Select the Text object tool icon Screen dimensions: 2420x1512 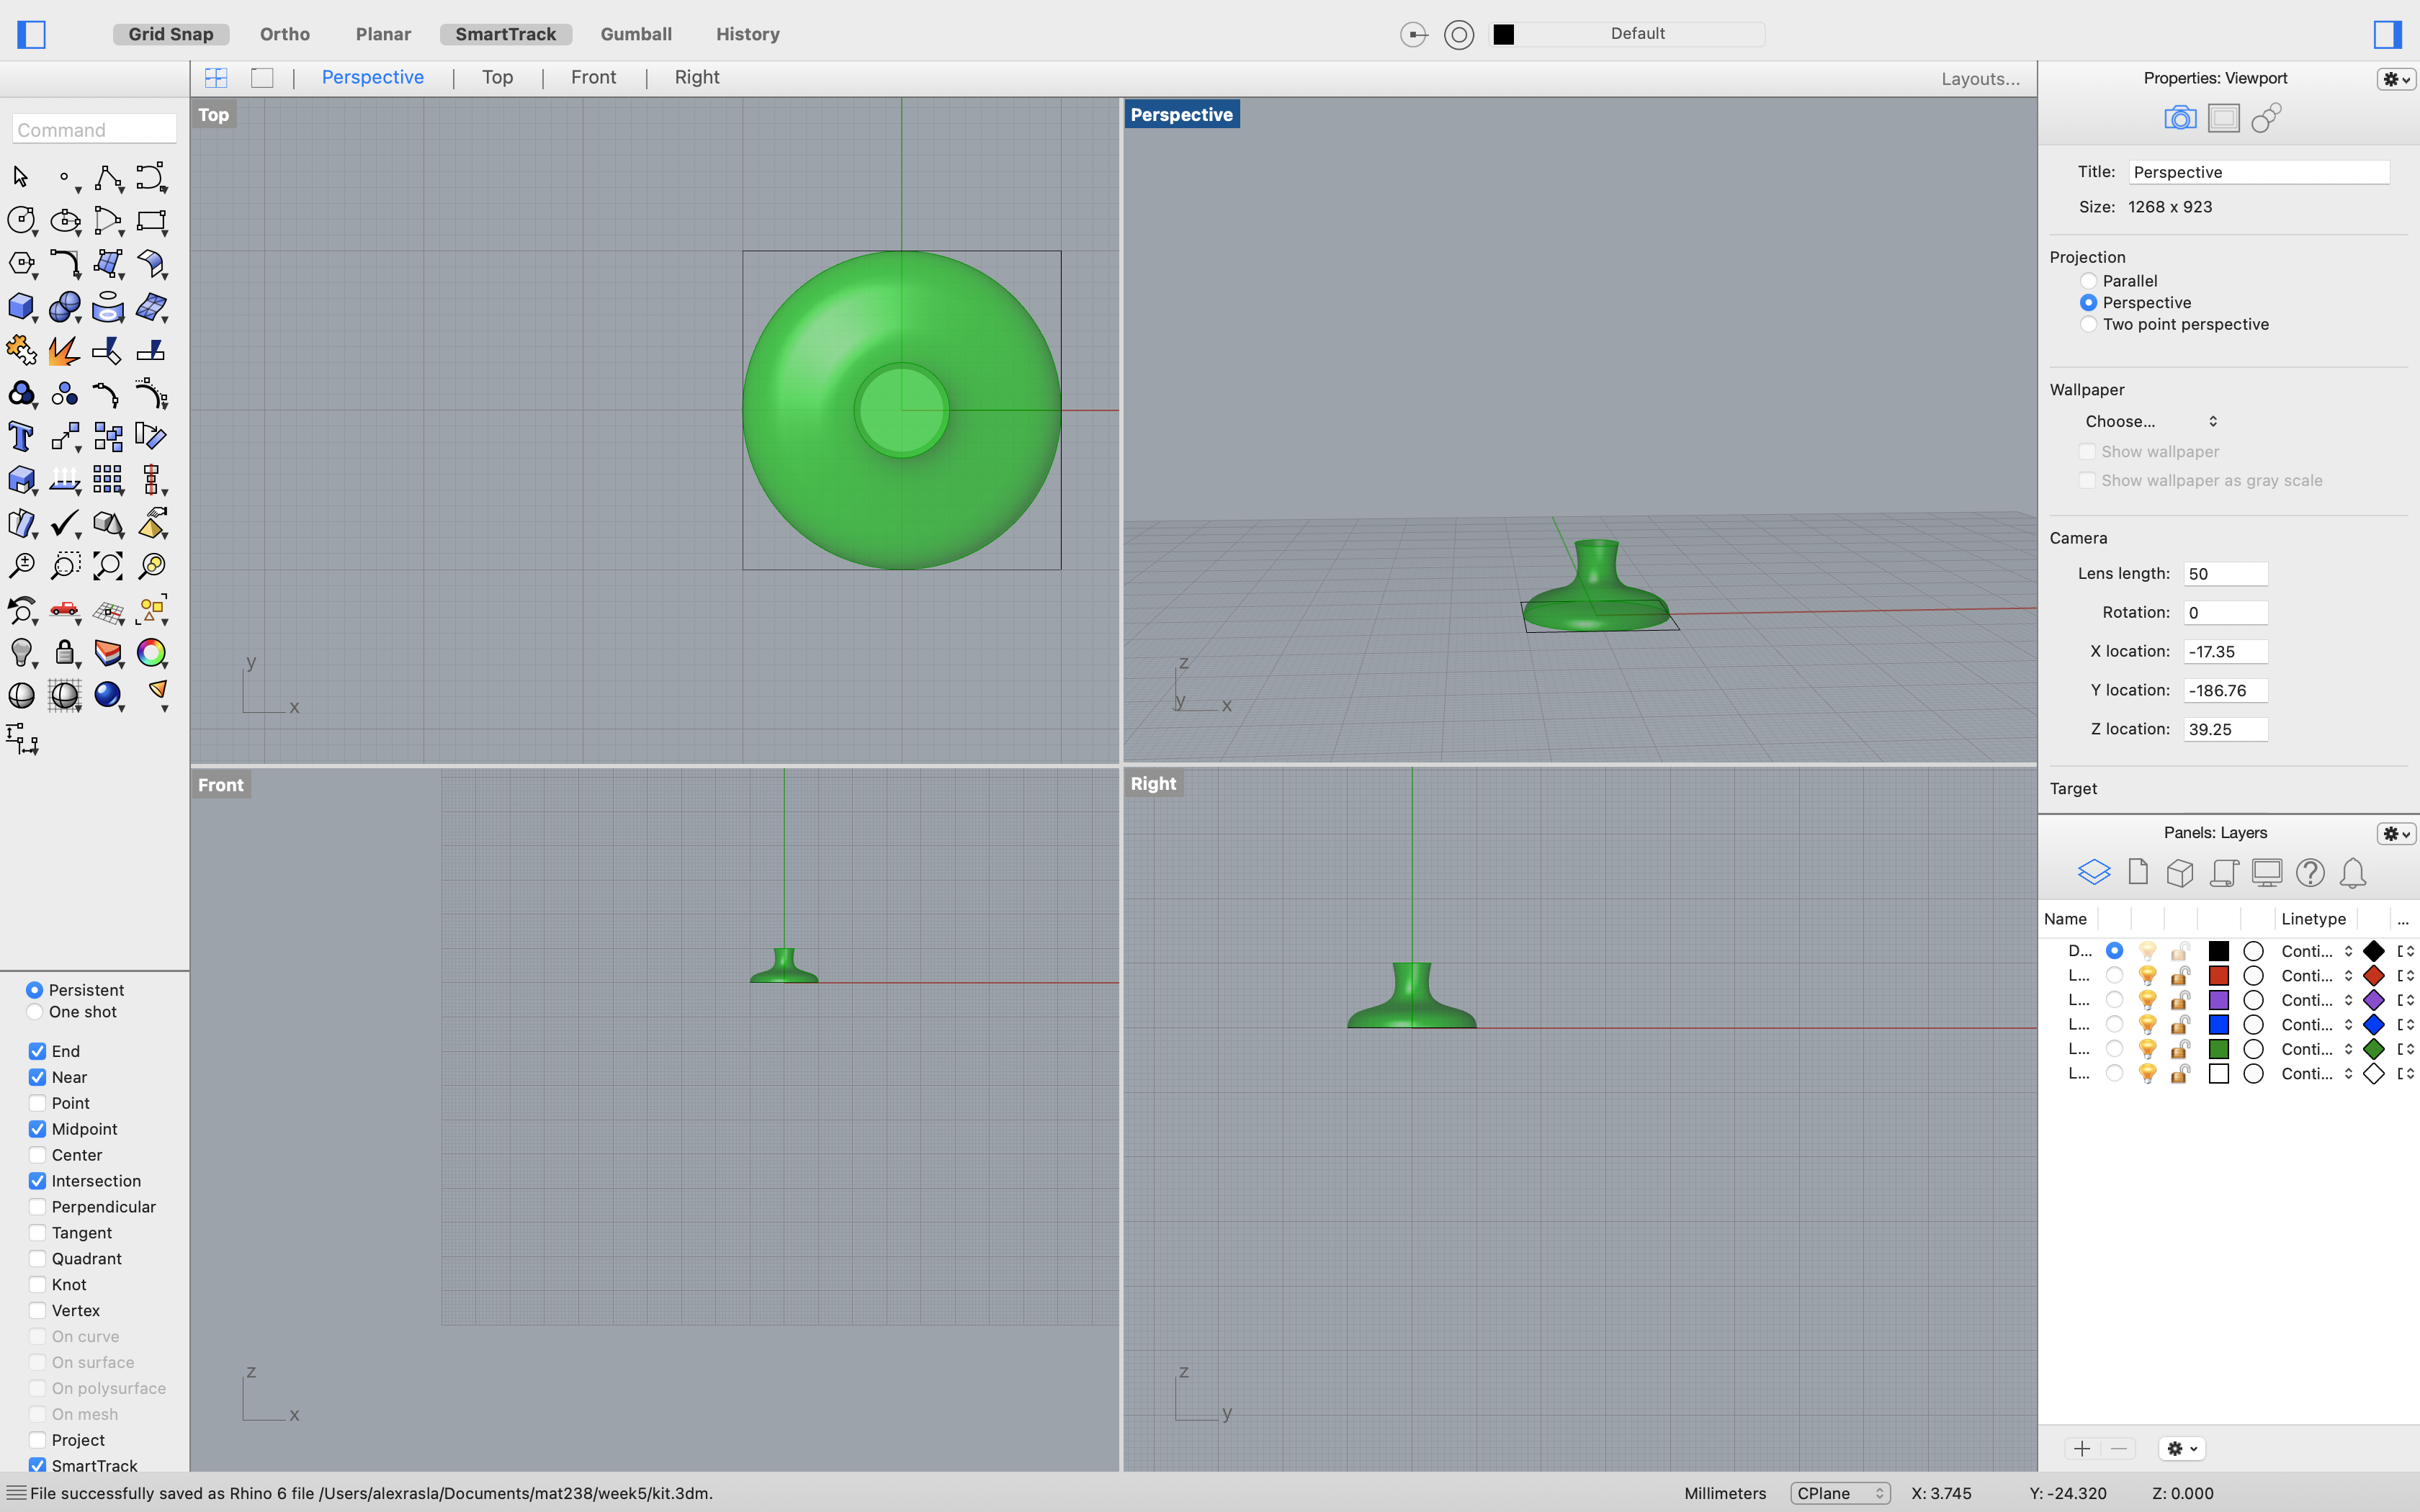(20, 437)
